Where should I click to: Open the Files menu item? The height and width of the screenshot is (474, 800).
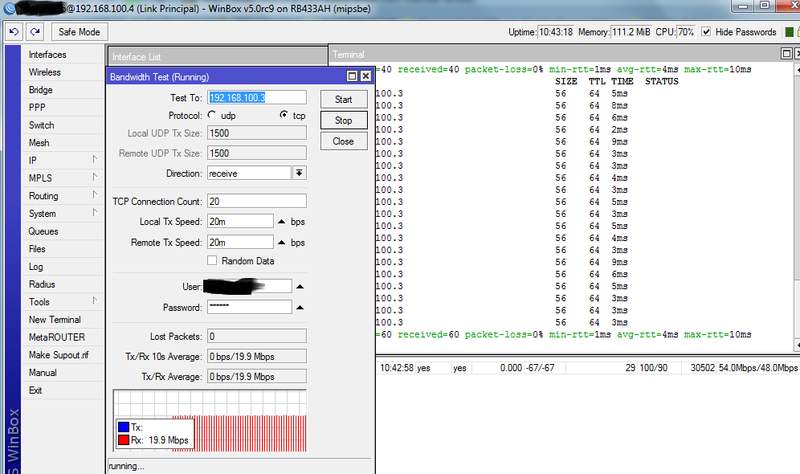pos(37,249)
